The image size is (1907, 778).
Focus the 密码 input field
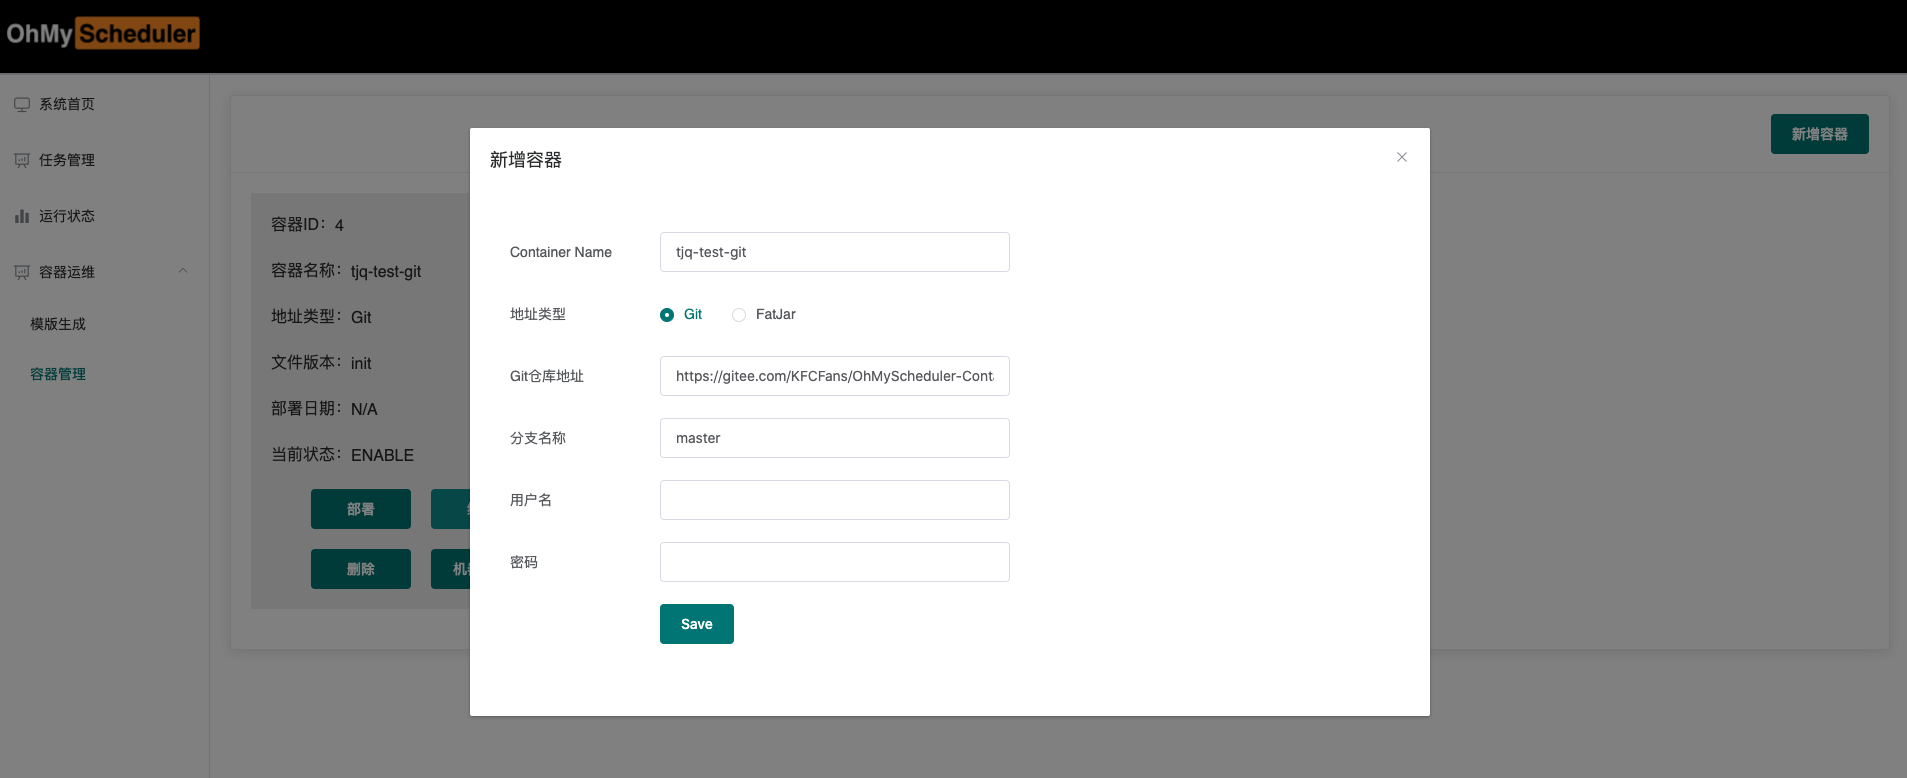[x=835, y=562]
